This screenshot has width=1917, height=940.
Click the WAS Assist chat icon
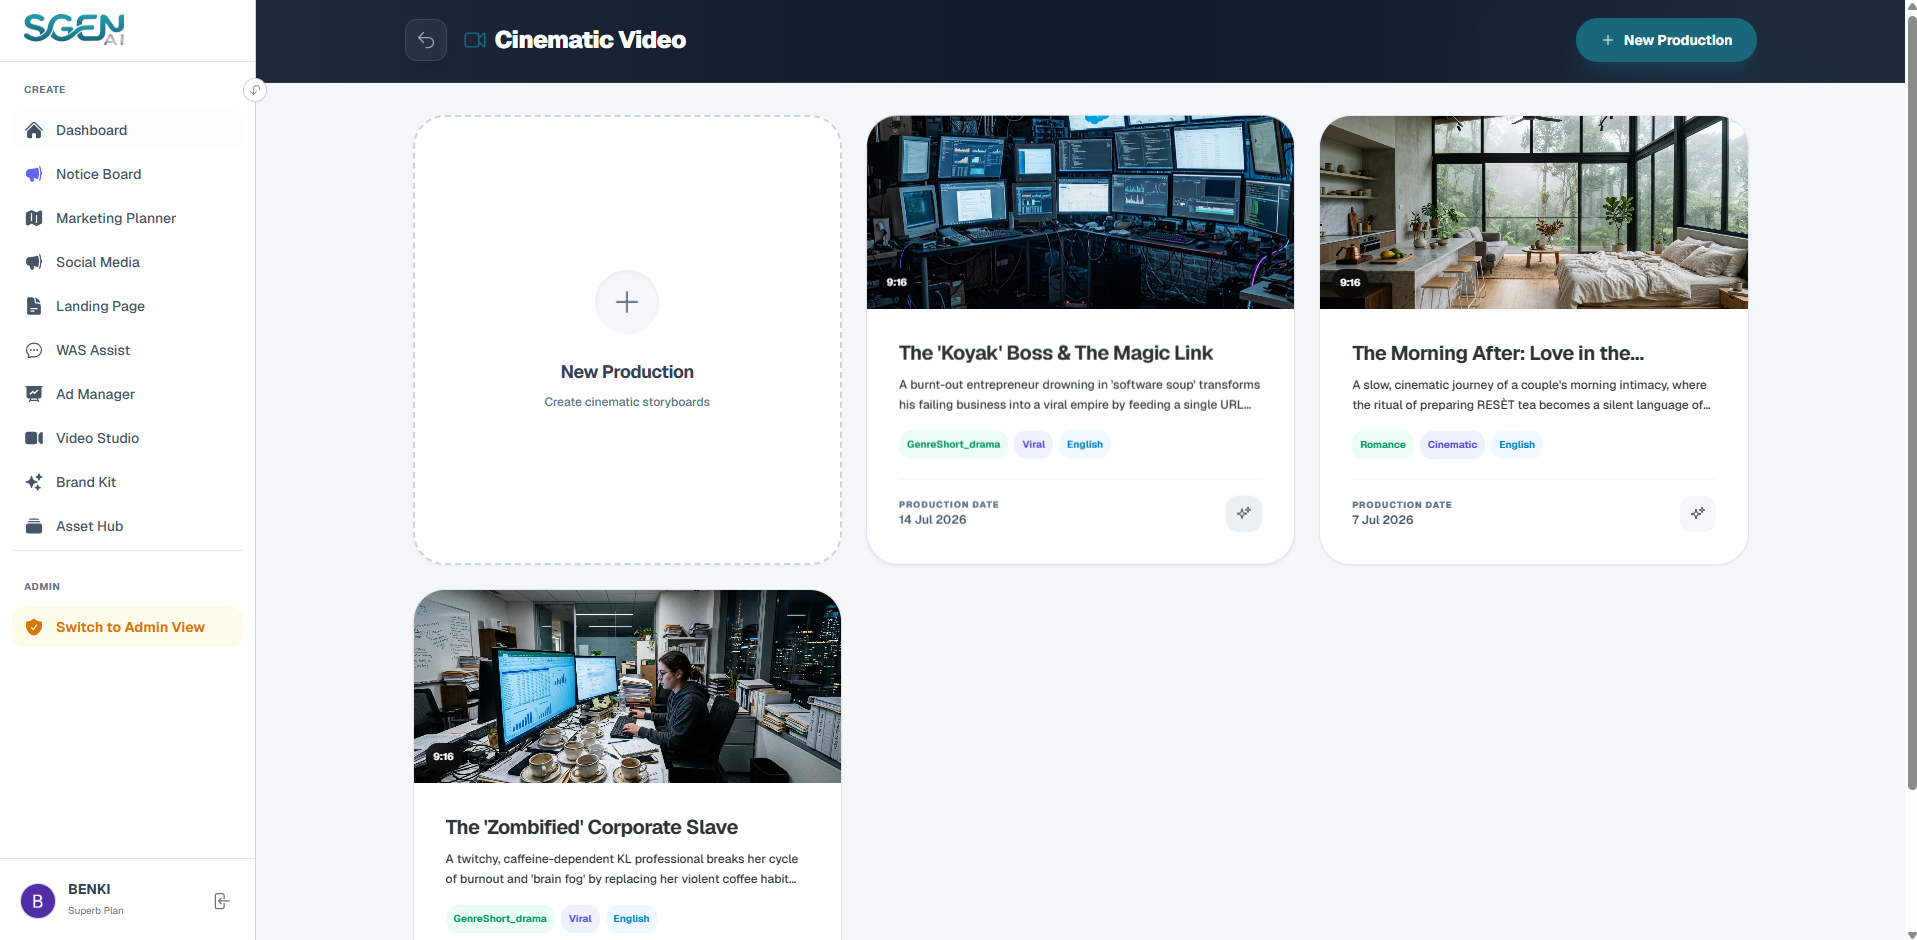(x=34, y=350)
